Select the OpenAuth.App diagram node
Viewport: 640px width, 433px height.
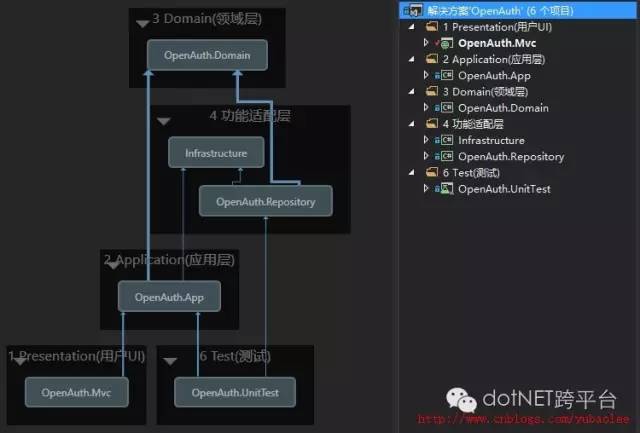[x=169, y=297]
